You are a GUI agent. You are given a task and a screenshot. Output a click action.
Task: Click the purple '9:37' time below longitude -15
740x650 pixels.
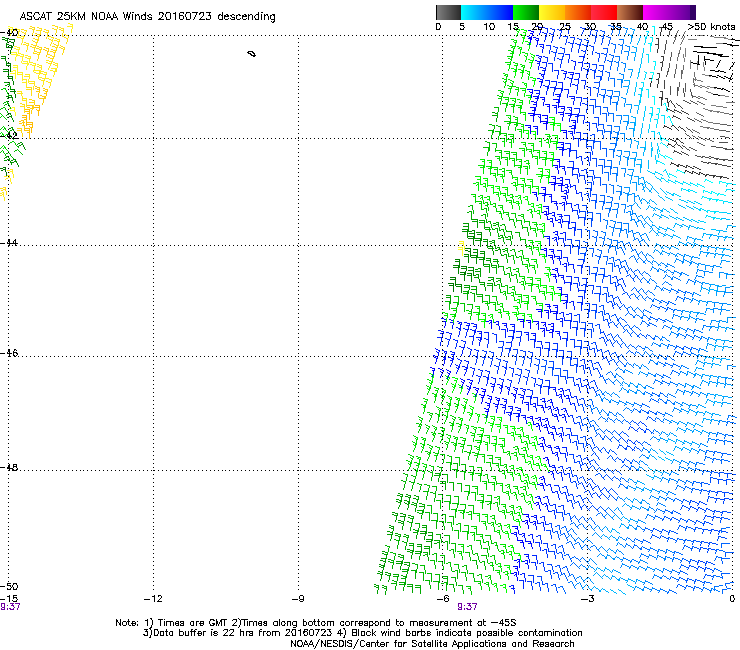pos(10,607)
